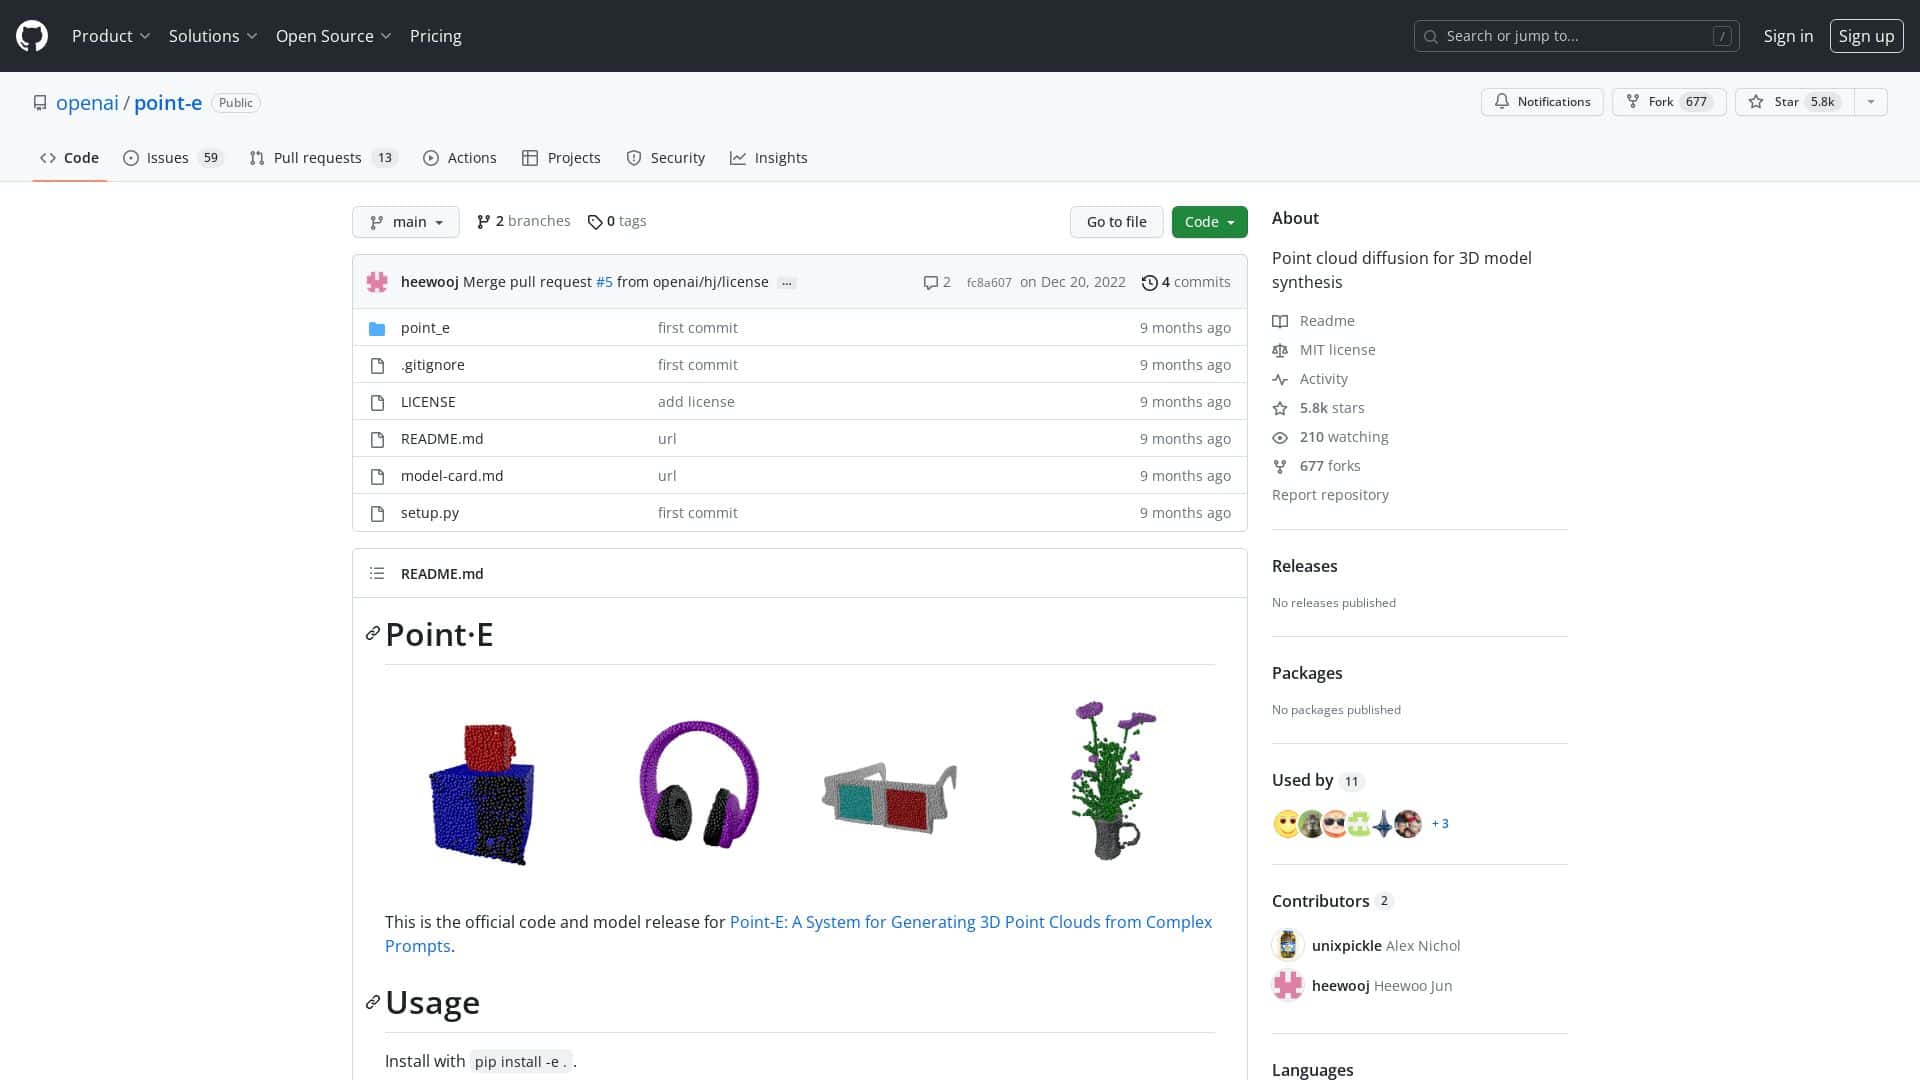Viewport: 1920px width, 1080px height.
Task: Open the star lists dropdown arrow
Action: point(1870,102)
